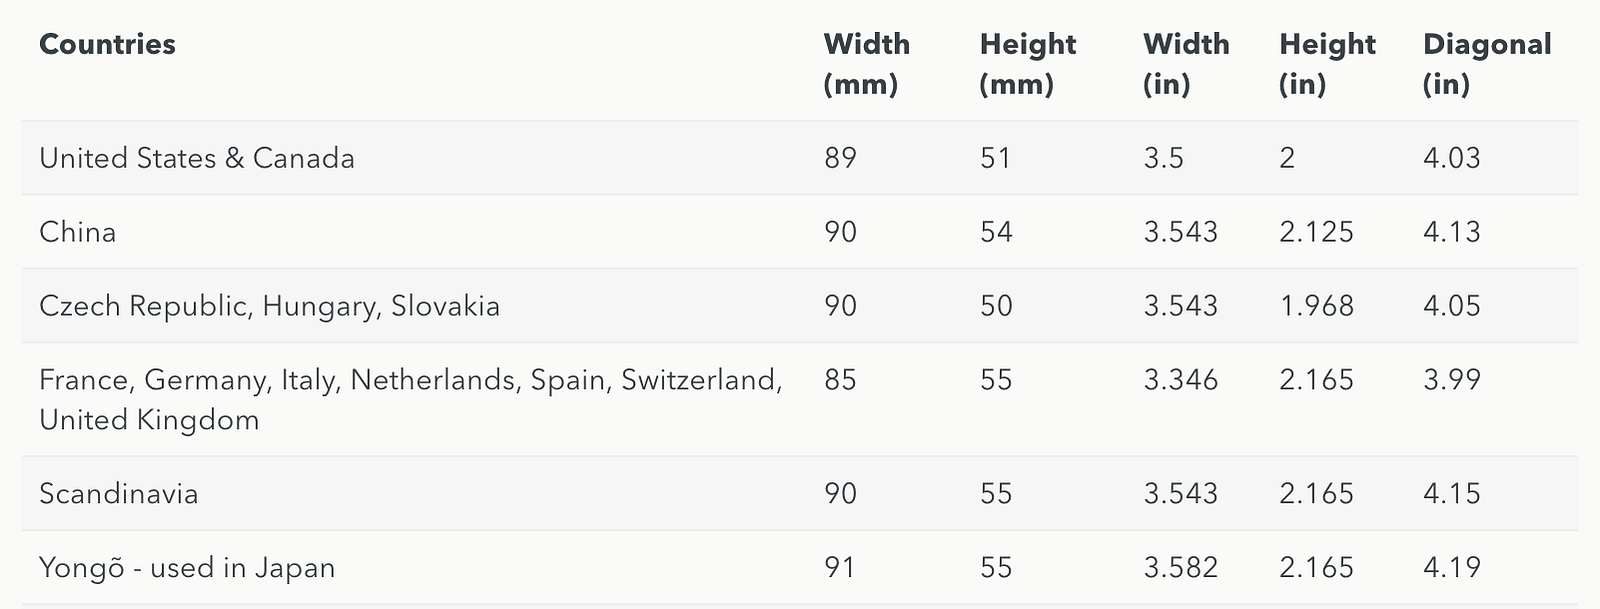Click the Countries column header

coord(107,44)
